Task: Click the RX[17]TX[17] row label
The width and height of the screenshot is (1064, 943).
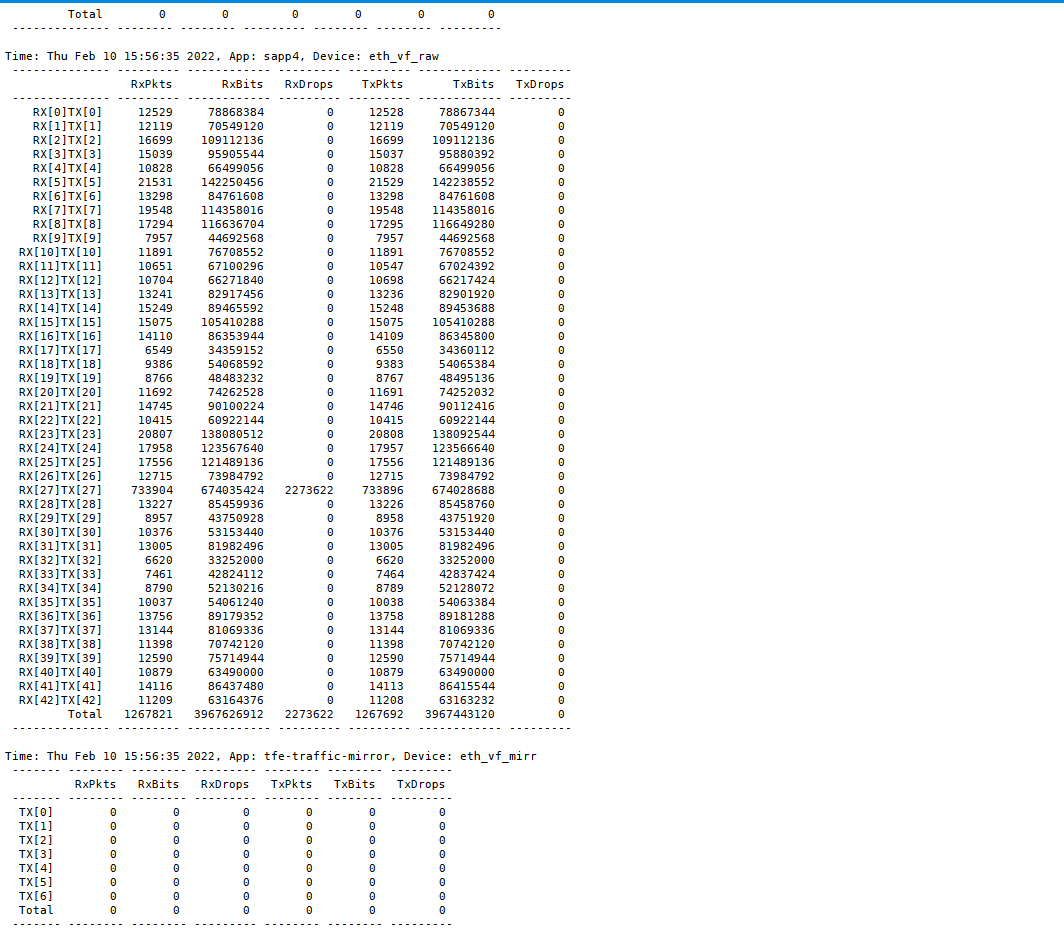Action: tap(60, 351)
